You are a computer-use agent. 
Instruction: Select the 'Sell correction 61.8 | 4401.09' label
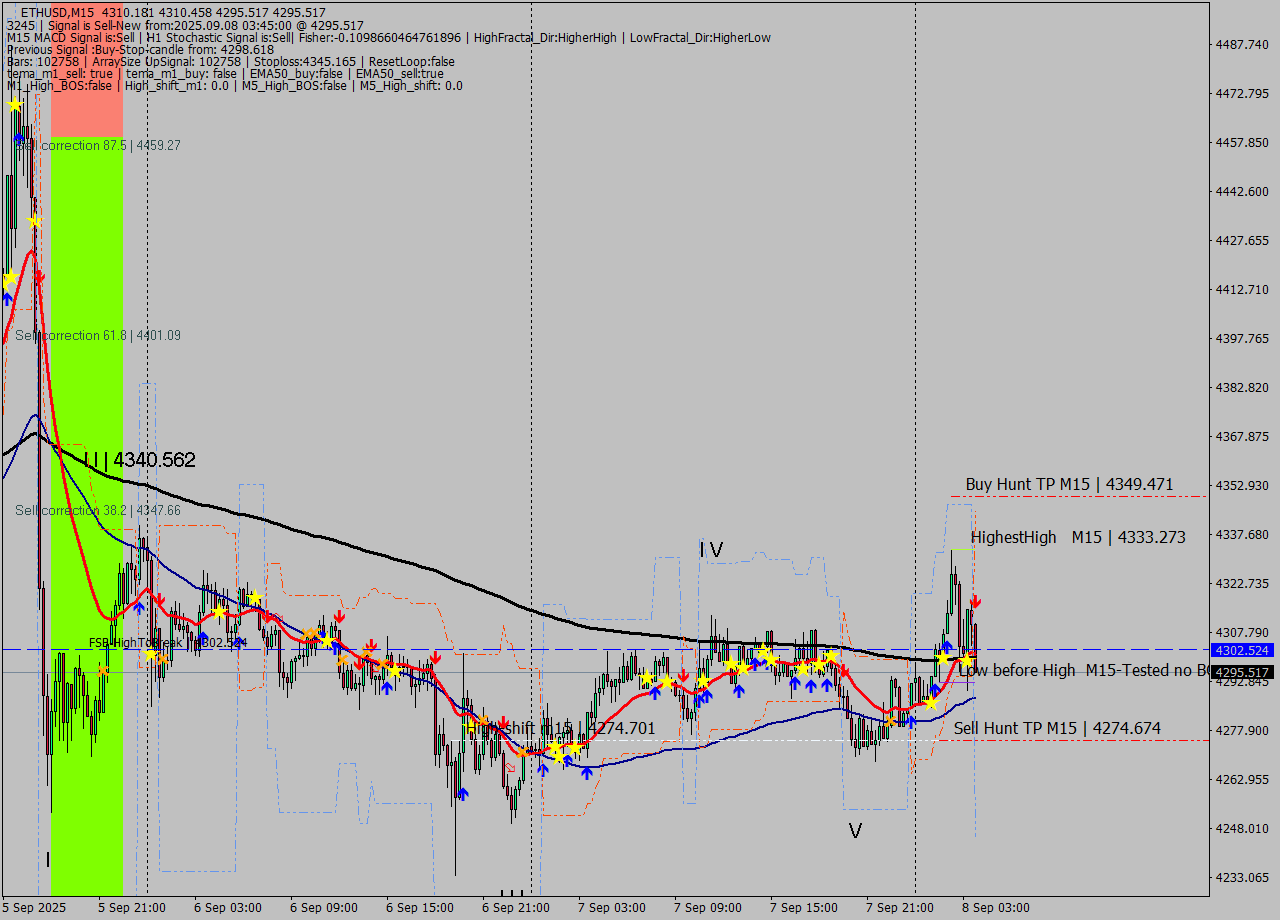click(x=98, y=336)
